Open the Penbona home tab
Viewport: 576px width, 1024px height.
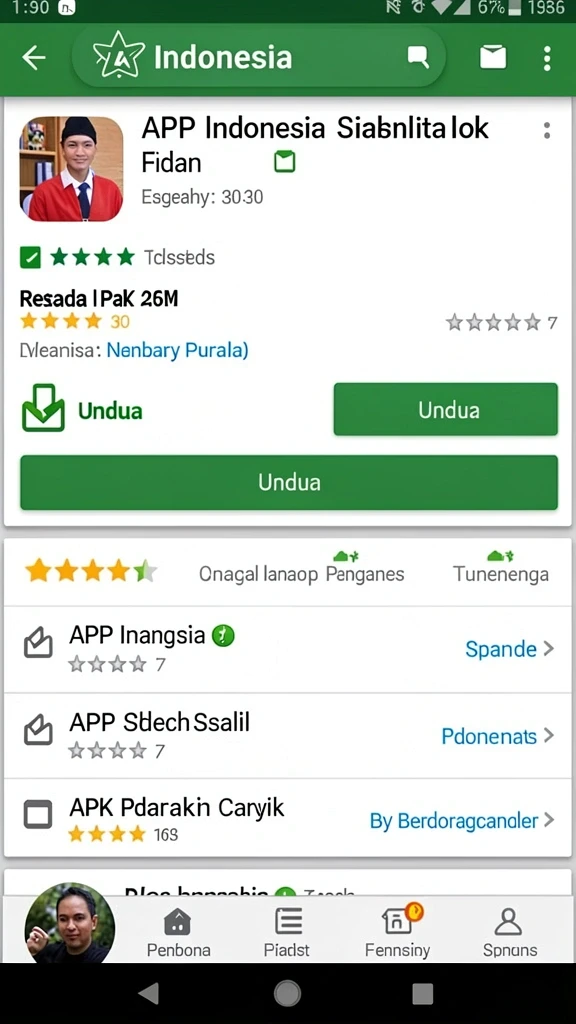[x=178, y=933]
